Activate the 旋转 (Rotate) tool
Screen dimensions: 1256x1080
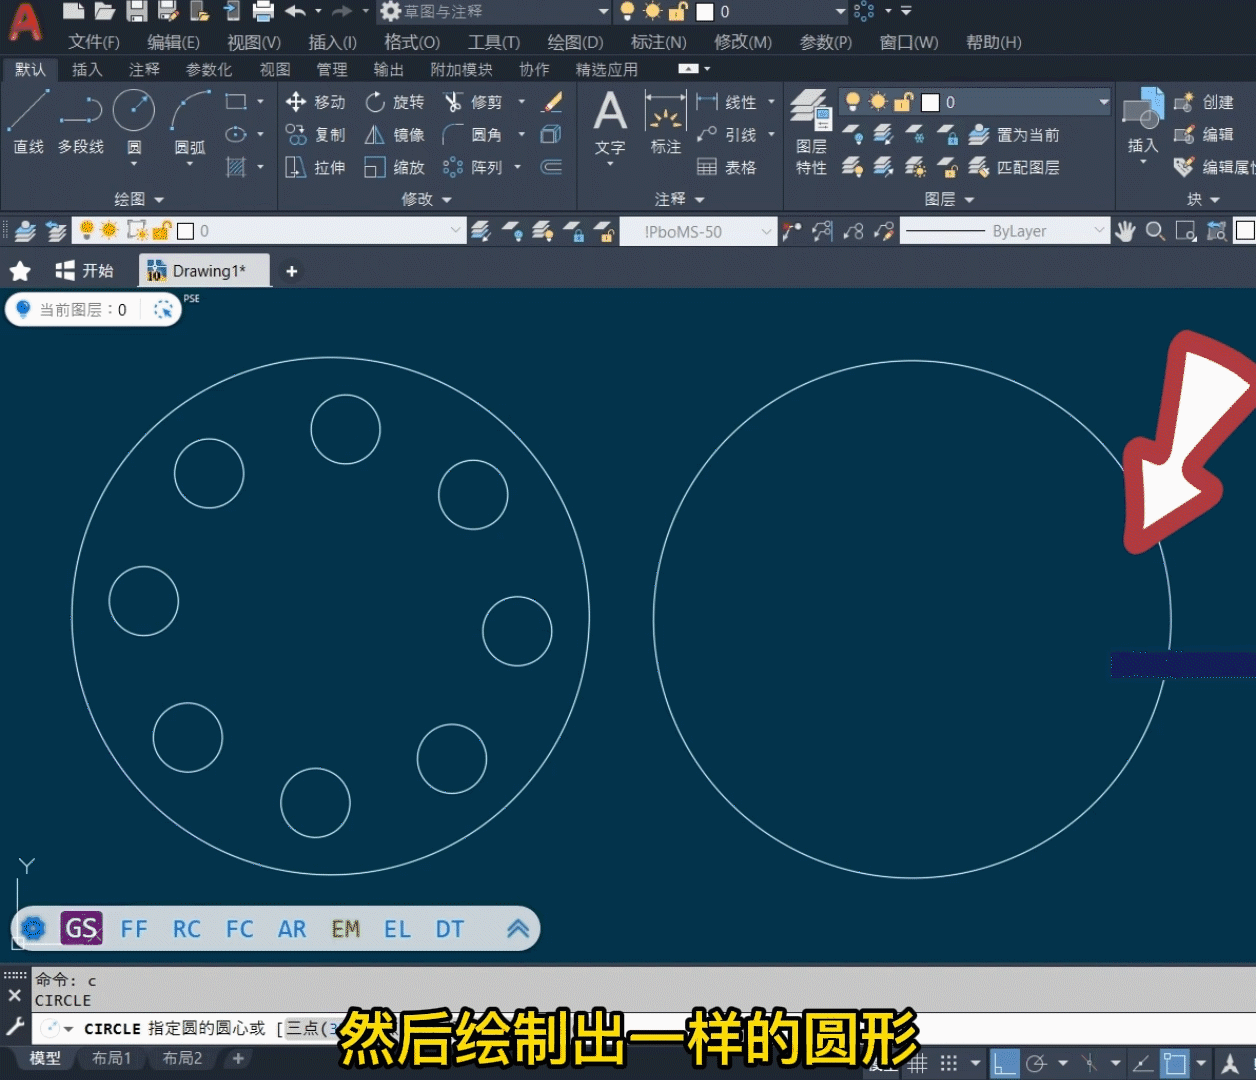coord(396,101)
